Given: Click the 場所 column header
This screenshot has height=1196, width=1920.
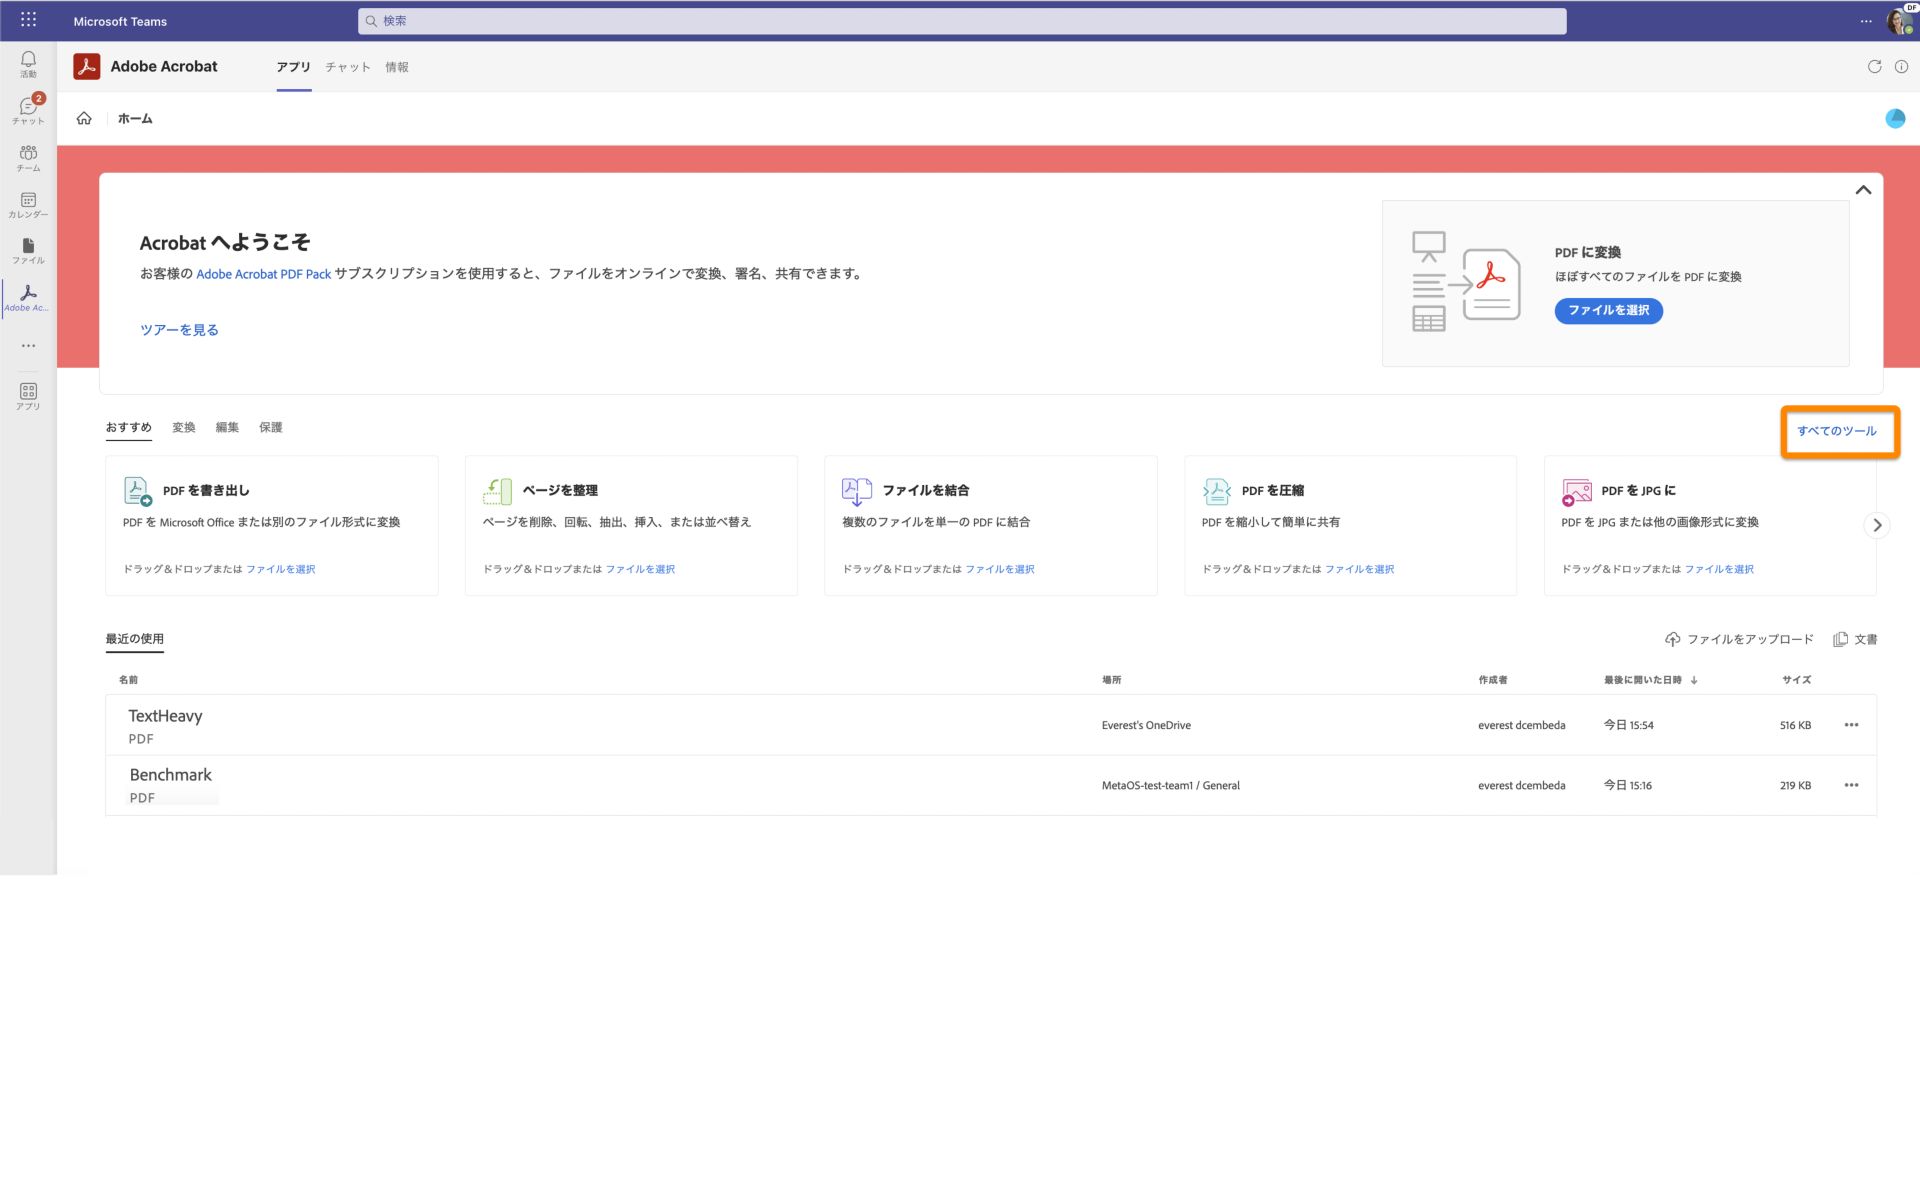Looking at the screenshot, I should 1111,680.
